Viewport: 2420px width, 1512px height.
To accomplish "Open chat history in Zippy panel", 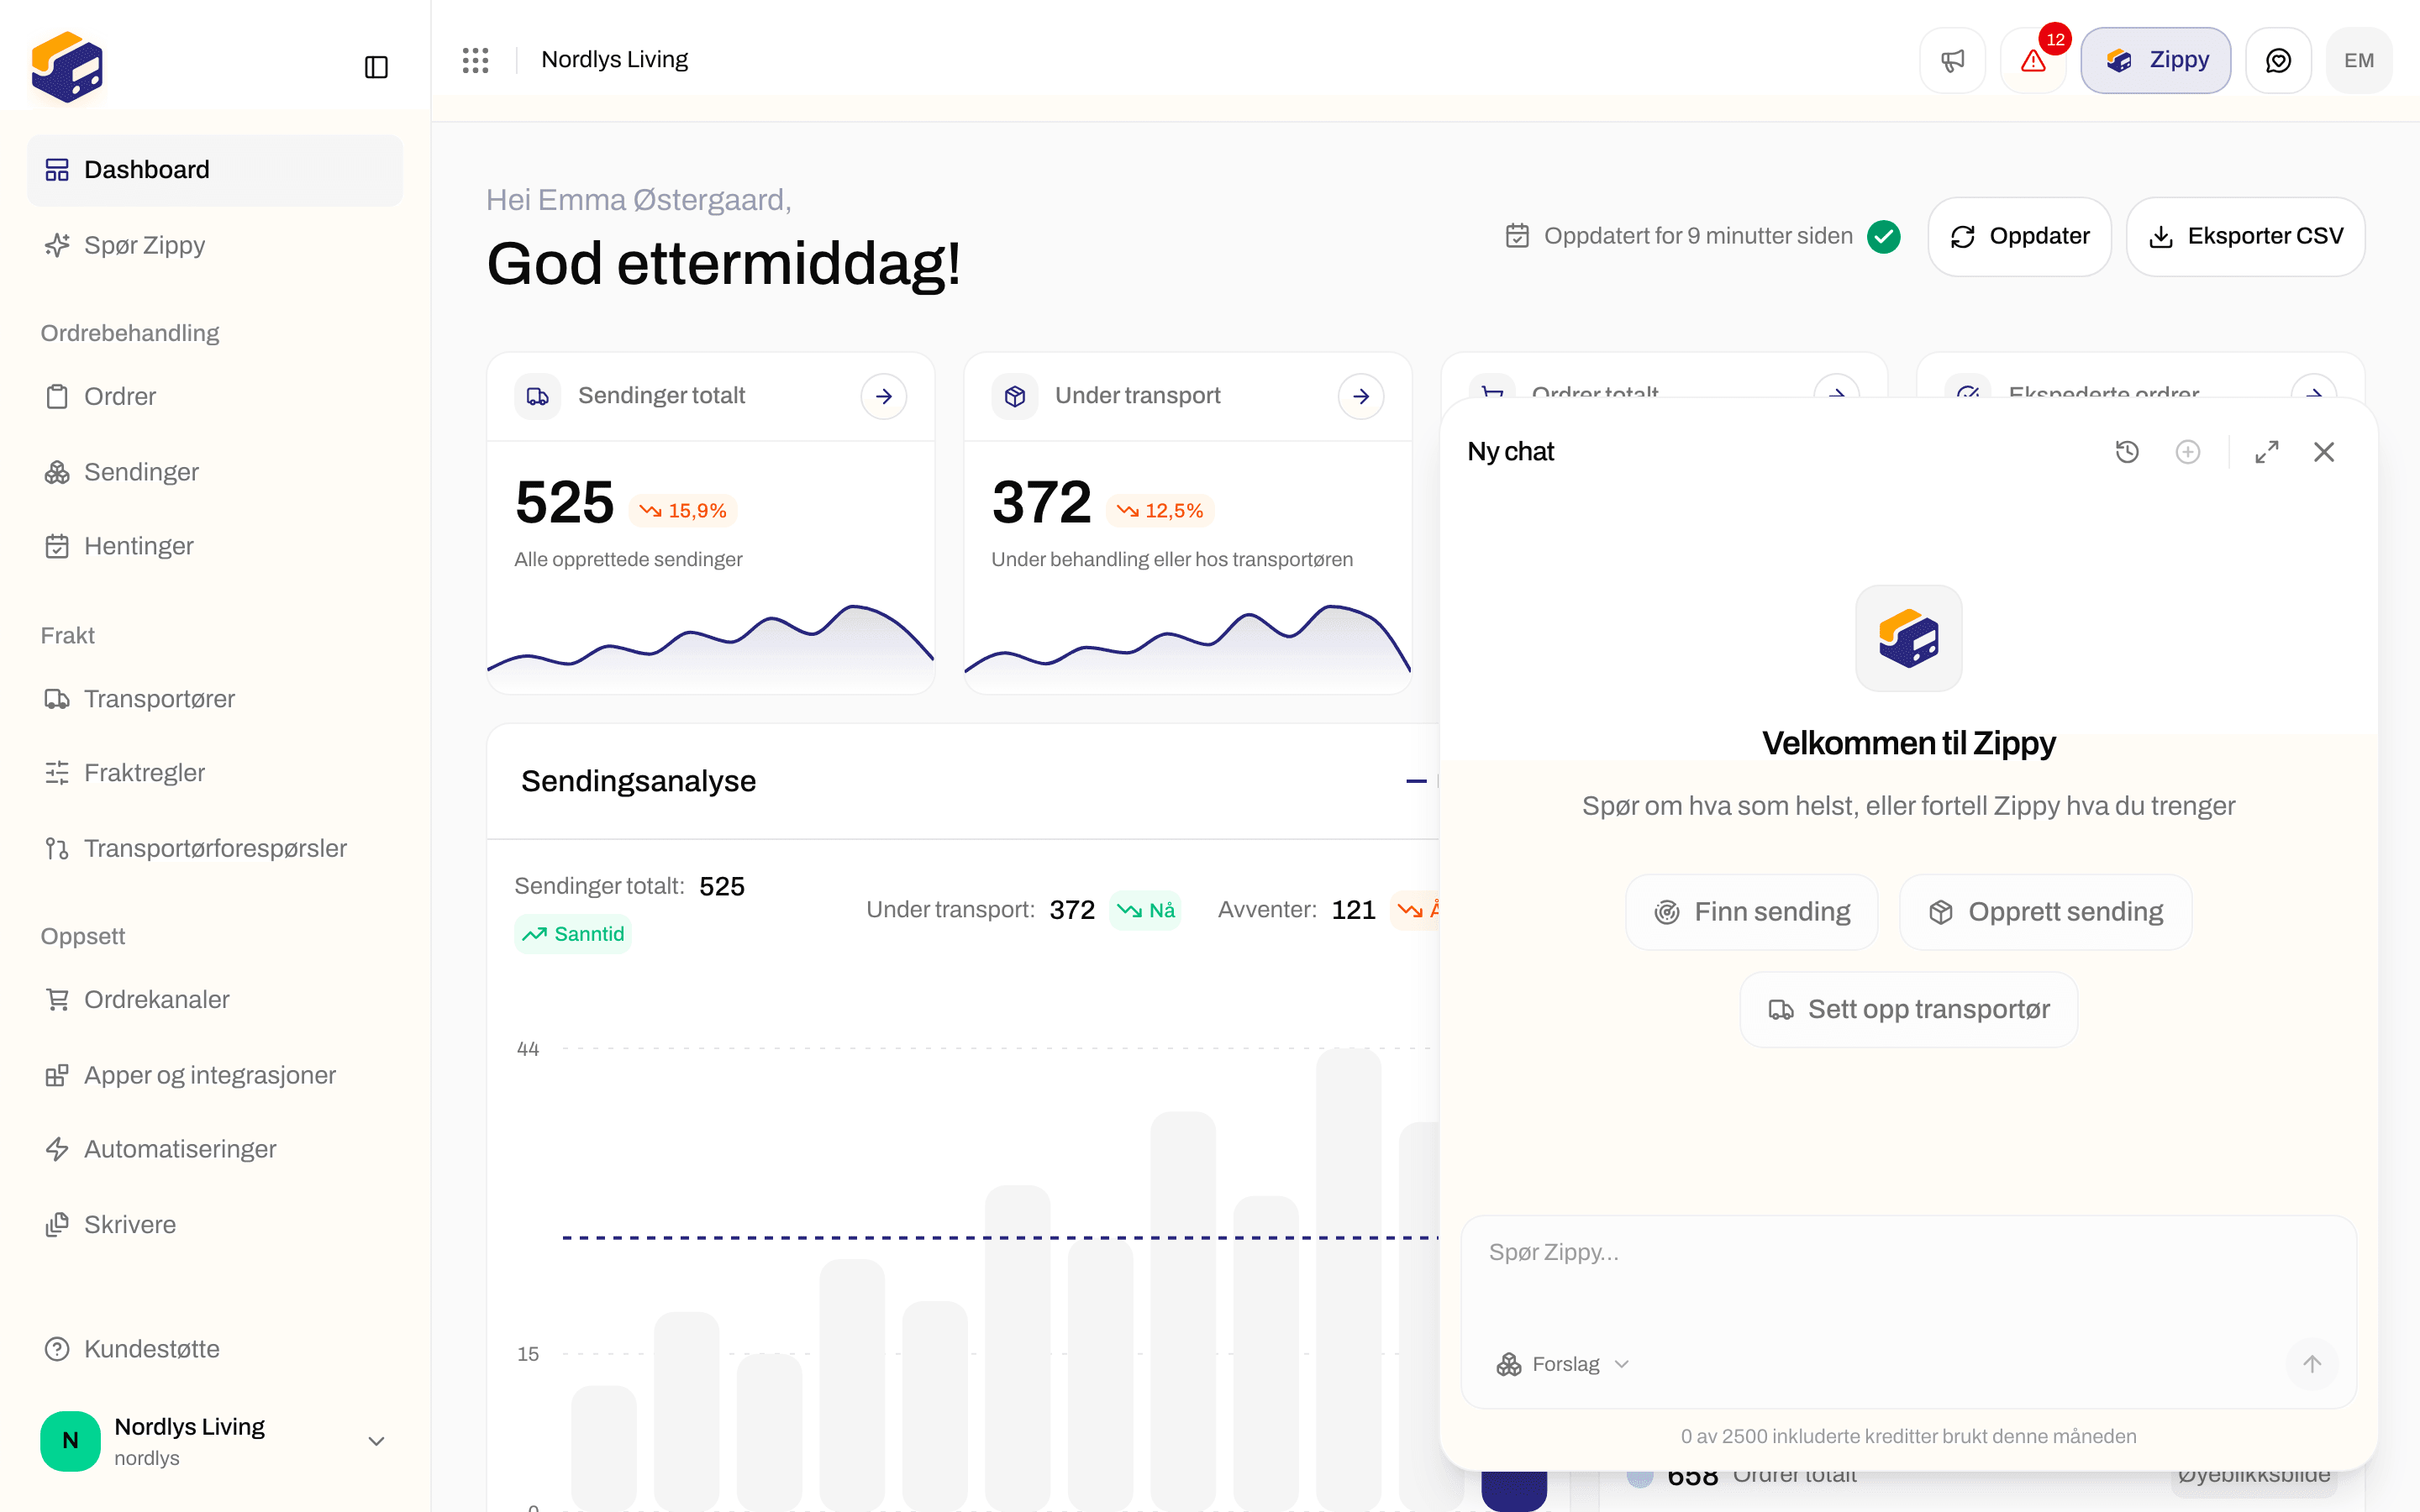I will (2127, 452).
